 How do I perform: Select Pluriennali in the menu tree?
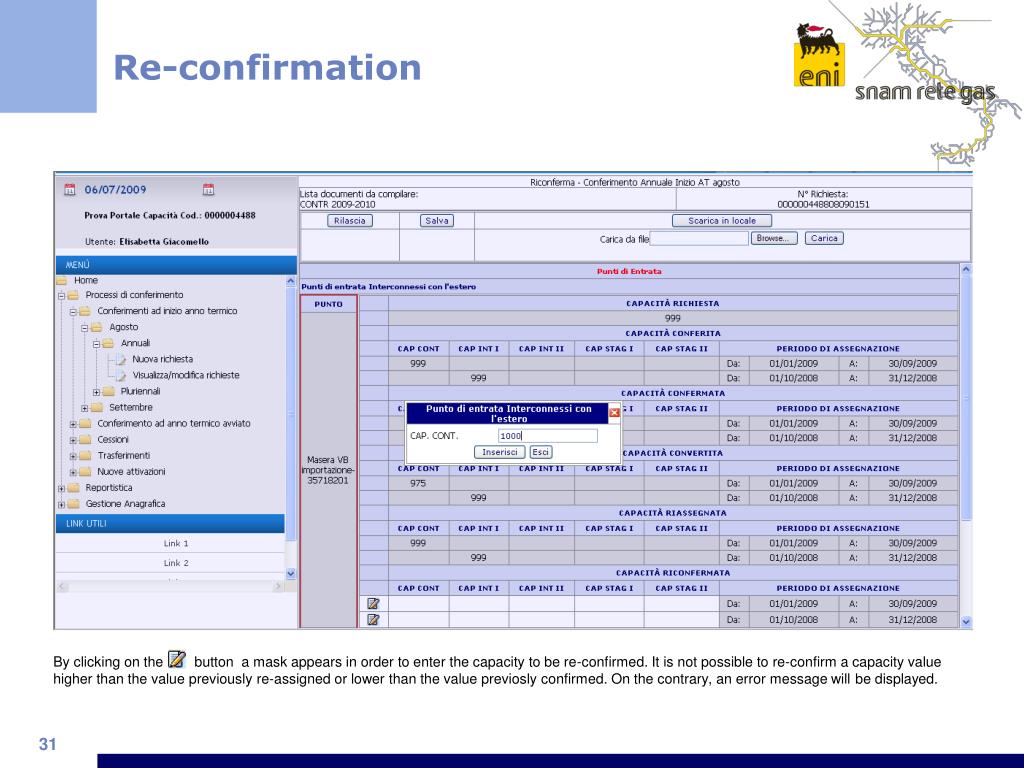click(x=140, y=391)
